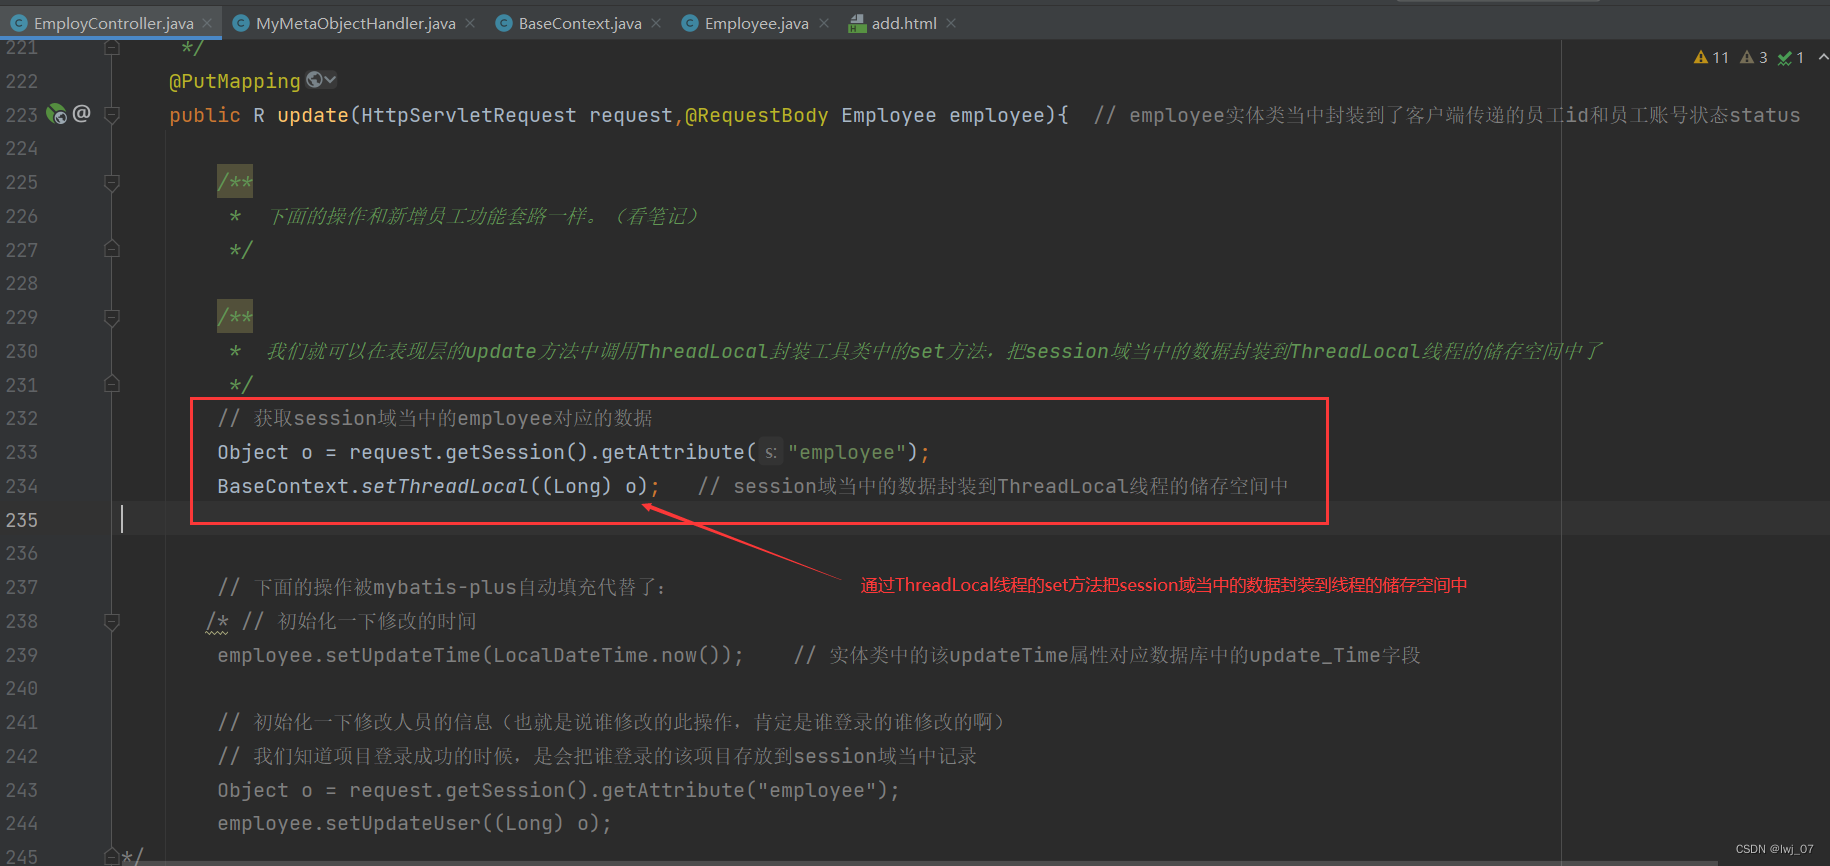1830x866 pixels.
Task: Open the BaseContext.java tab
Action: coord(579,23)
